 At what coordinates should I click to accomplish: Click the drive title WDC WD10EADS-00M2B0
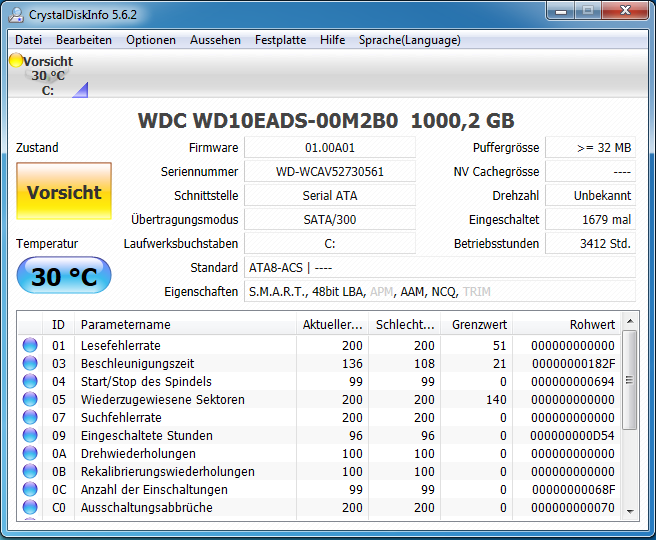coord(268,121)
